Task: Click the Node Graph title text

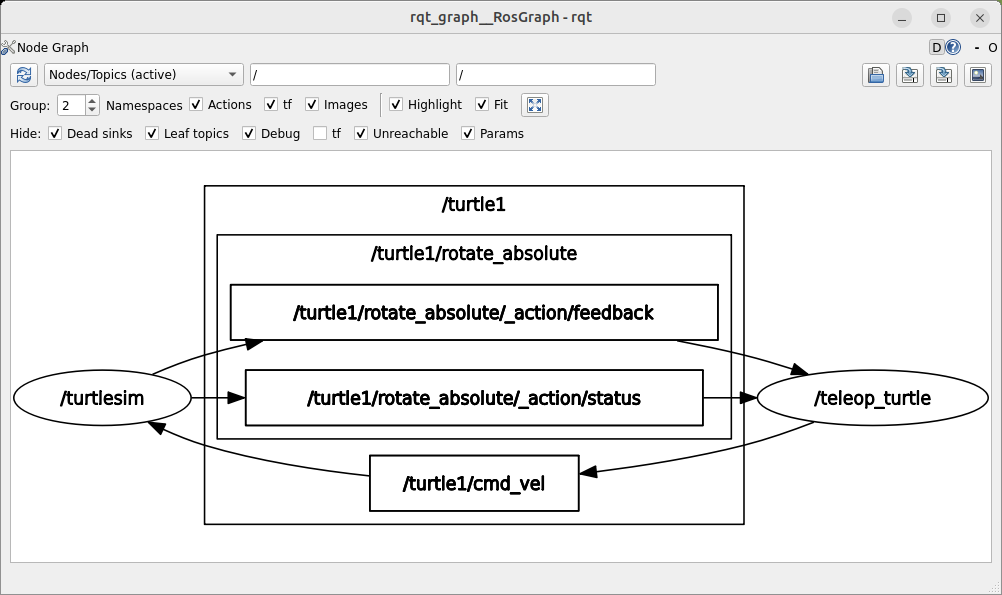Action: [x=52, y=47]
